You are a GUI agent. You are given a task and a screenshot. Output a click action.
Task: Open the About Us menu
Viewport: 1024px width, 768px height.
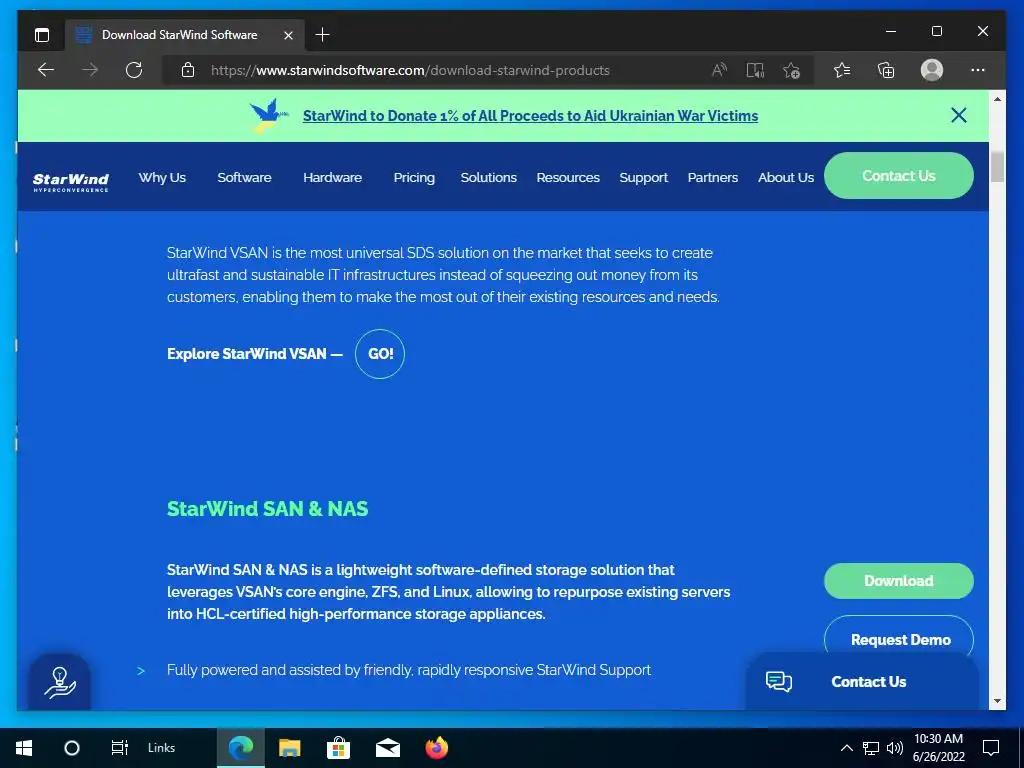pyautogui.click(x=786, y=178)
